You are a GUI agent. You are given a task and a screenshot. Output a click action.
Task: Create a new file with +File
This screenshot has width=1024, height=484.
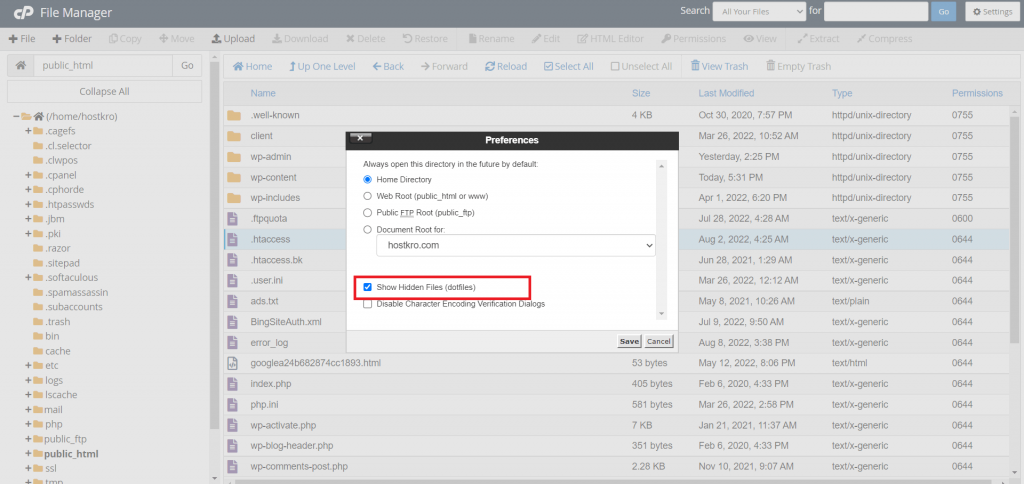click(22, 39)
